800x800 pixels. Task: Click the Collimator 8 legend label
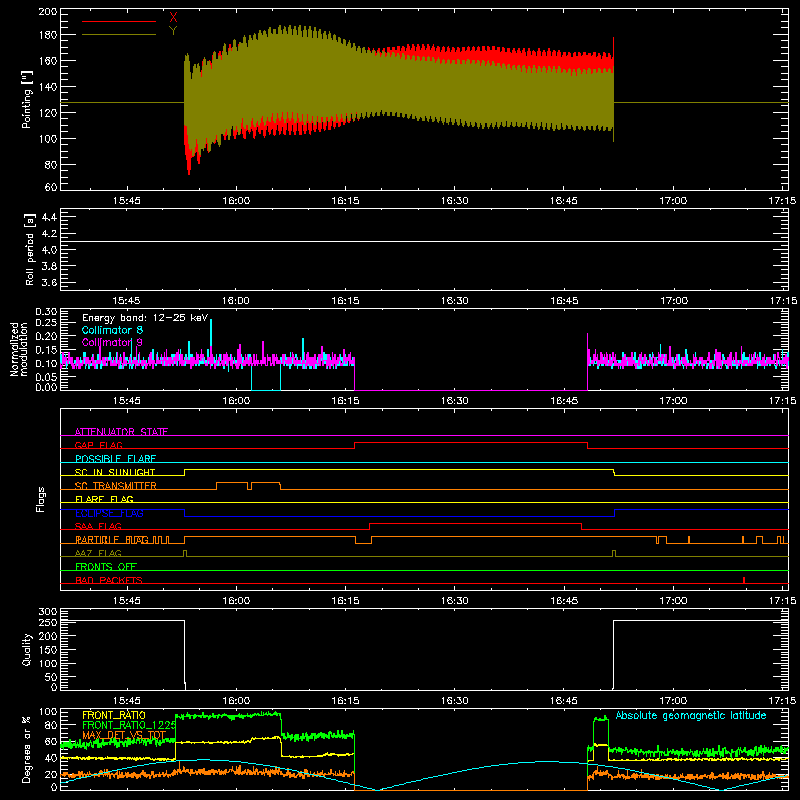click(112, 330)
